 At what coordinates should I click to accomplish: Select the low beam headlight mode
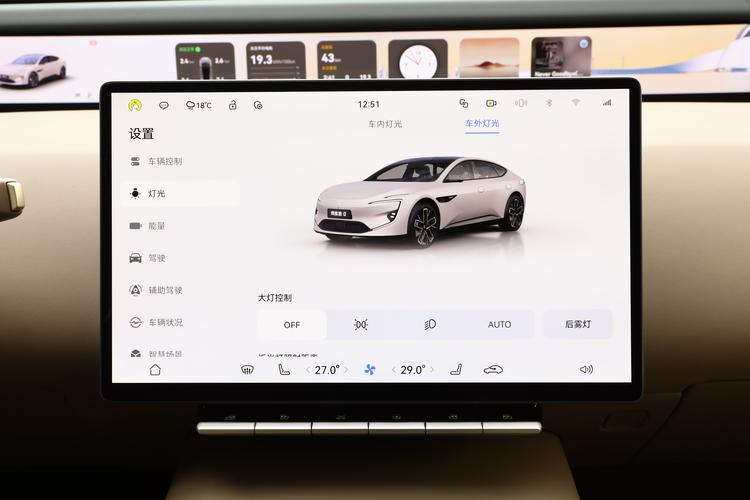430,324
